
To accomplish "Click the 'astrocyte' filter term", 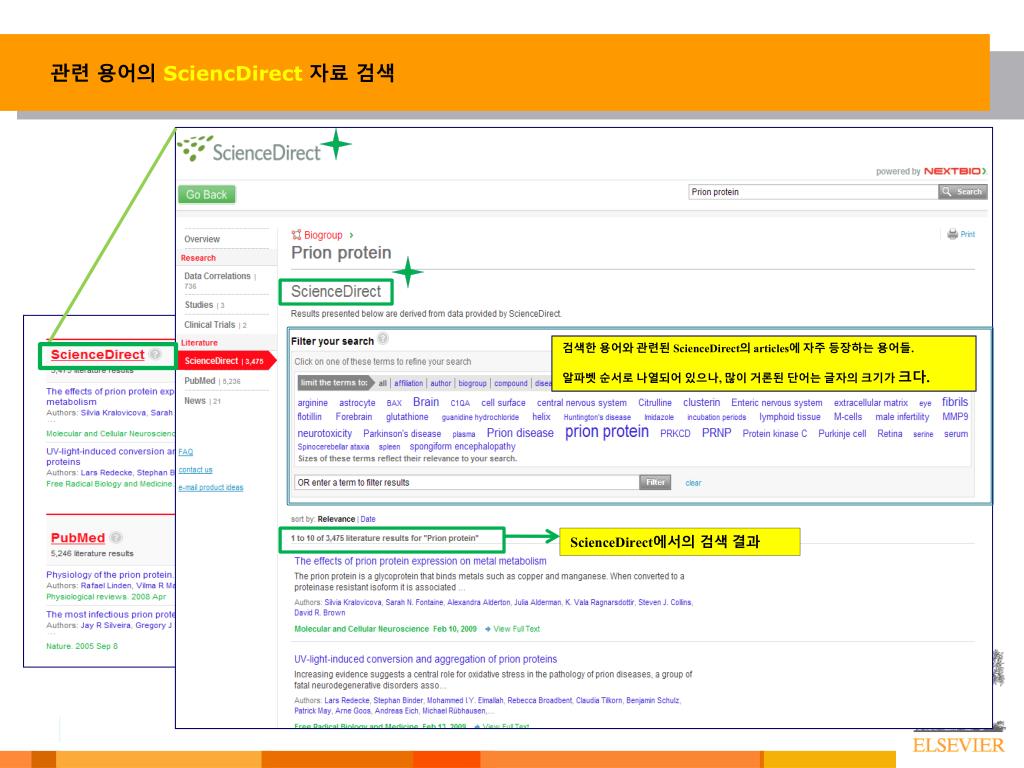I will coord(357,403).
